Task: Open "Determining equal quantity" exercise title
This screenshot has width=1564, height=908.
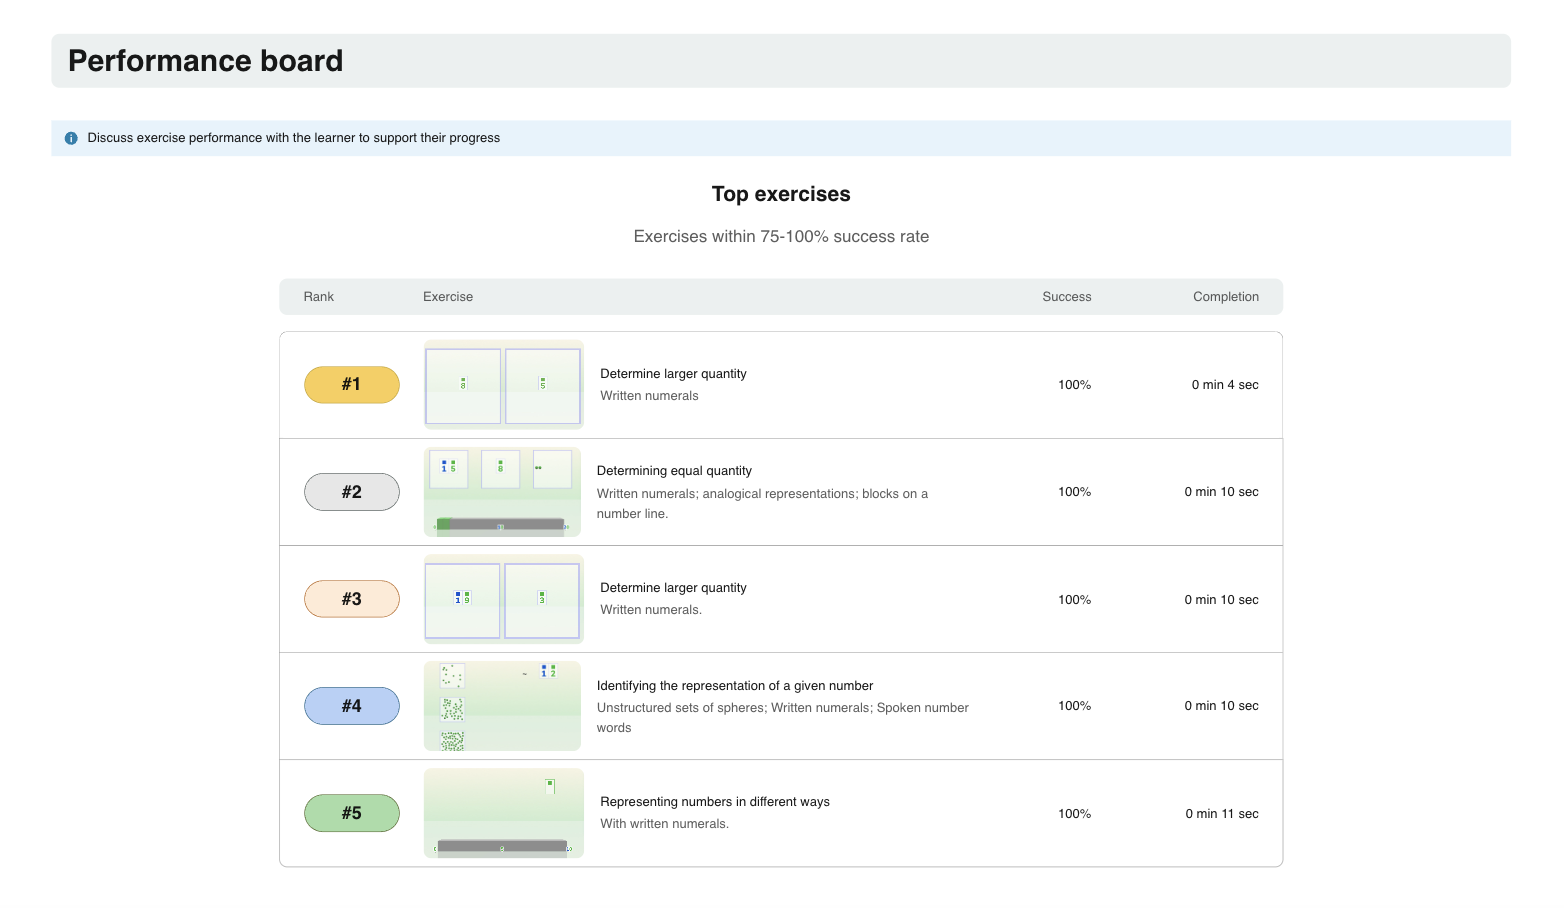Action: (674, 471)
